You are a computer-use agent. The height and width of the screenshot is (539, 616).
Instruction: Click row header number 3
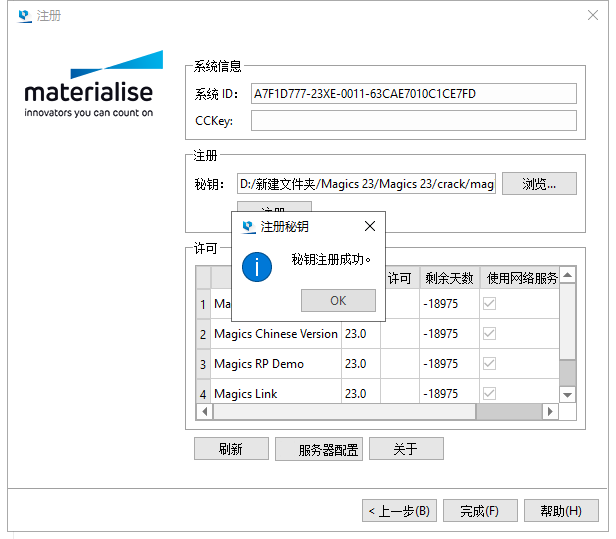pyautogui.click(x=203, y=364)
